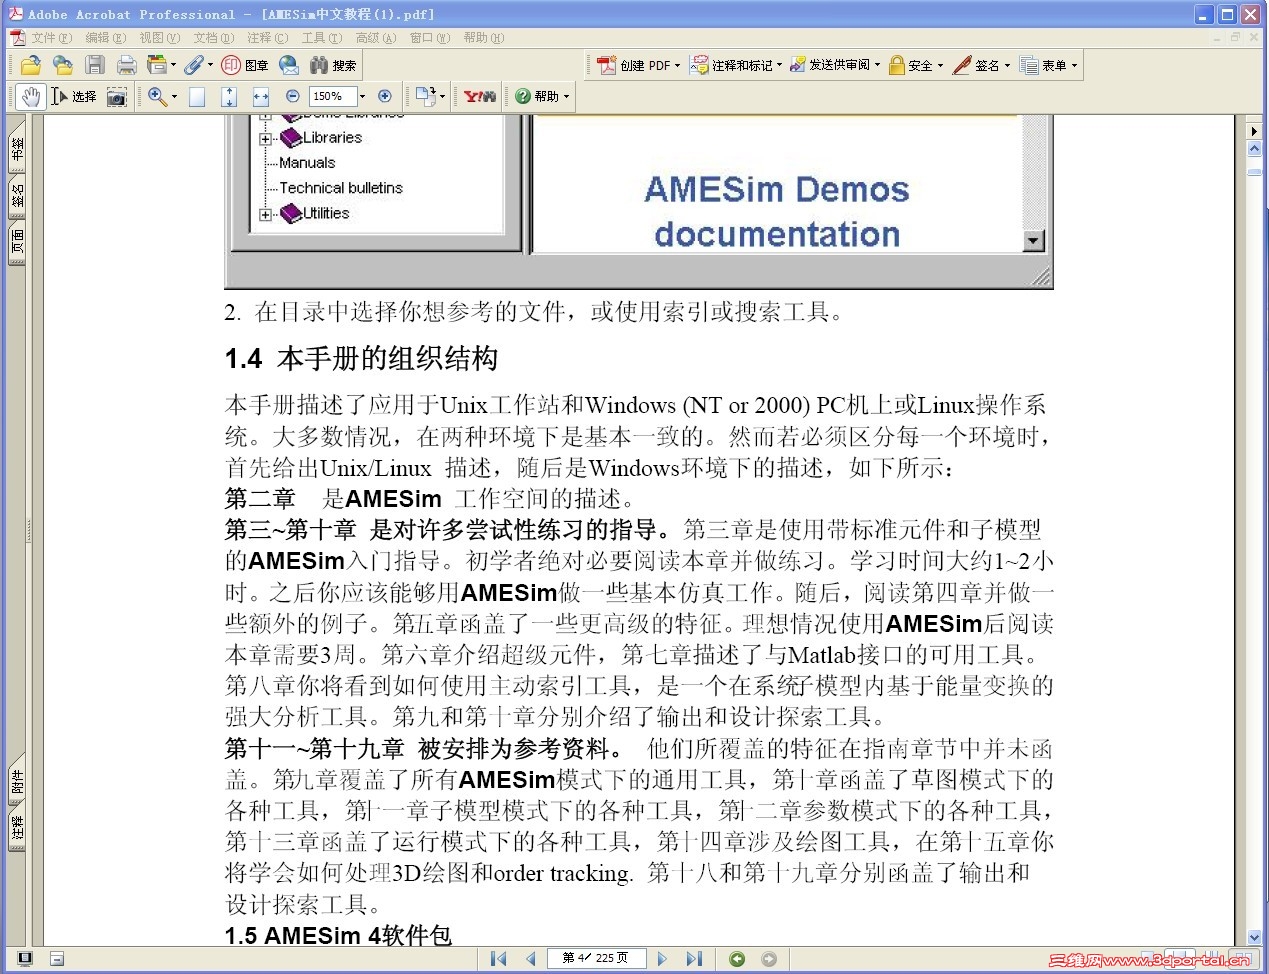Select the Snapshot camera tool
The height and width of the screenshot is (974, 1269).
tap(117, 96)
